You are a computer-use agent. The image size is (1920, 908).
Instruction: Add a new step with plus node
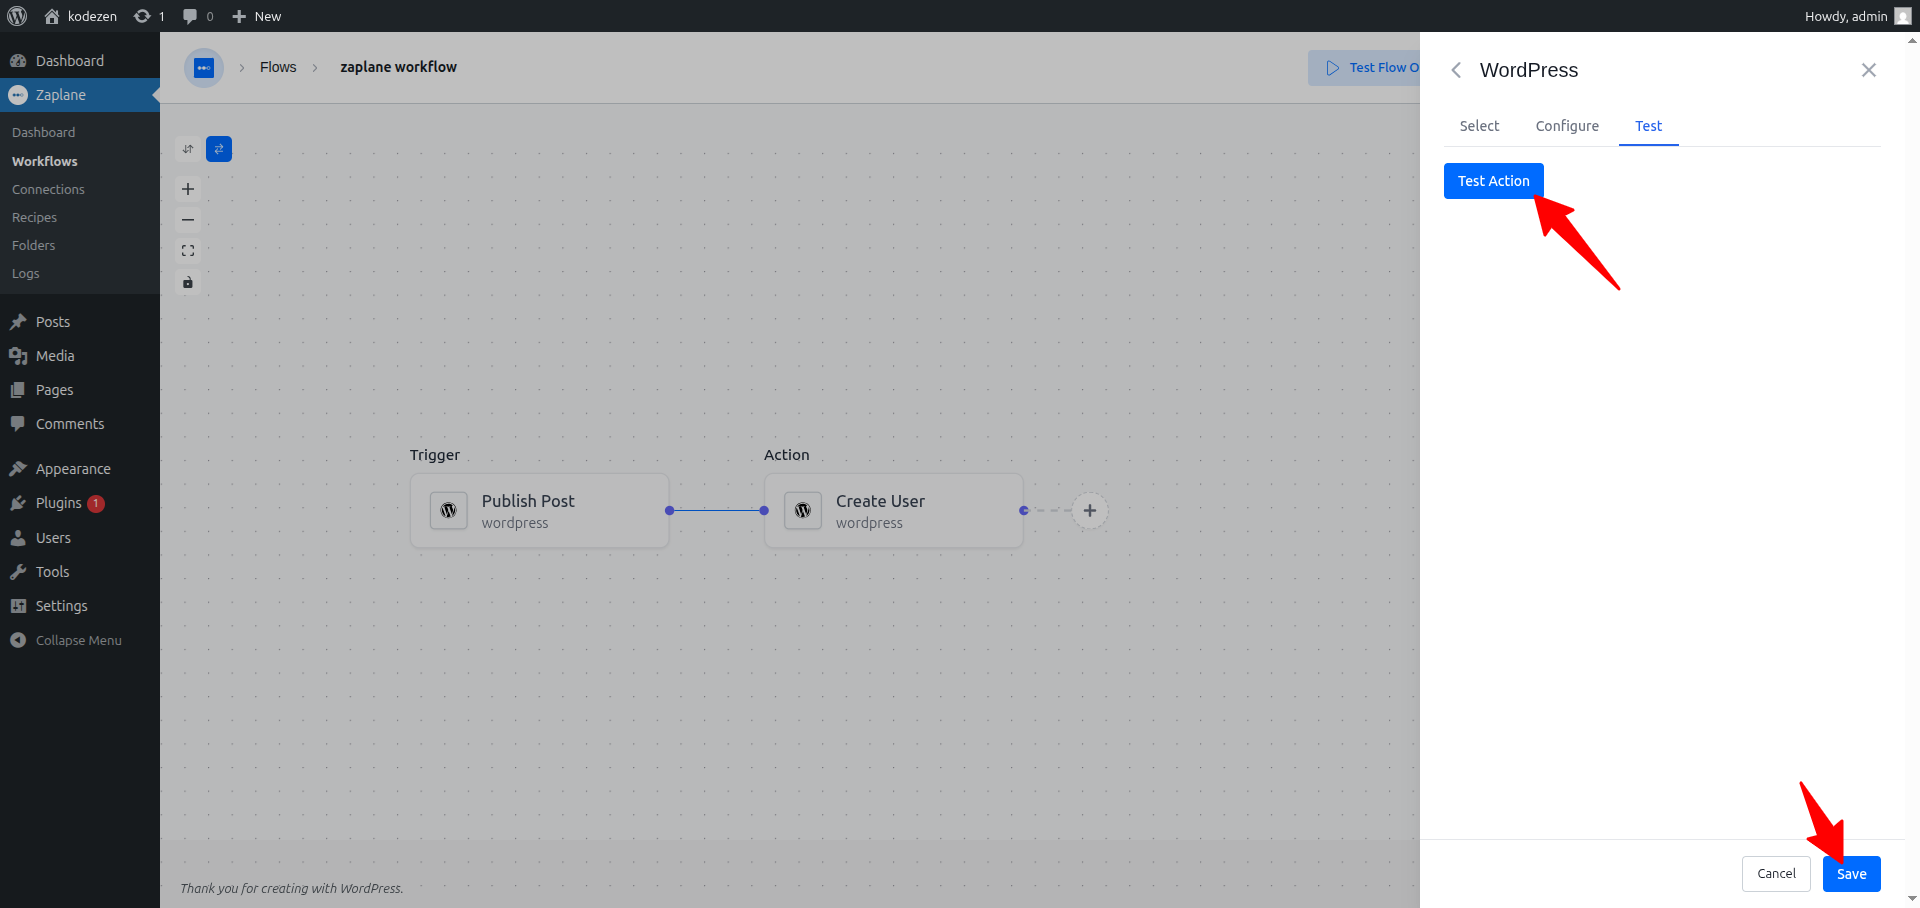1090,510
